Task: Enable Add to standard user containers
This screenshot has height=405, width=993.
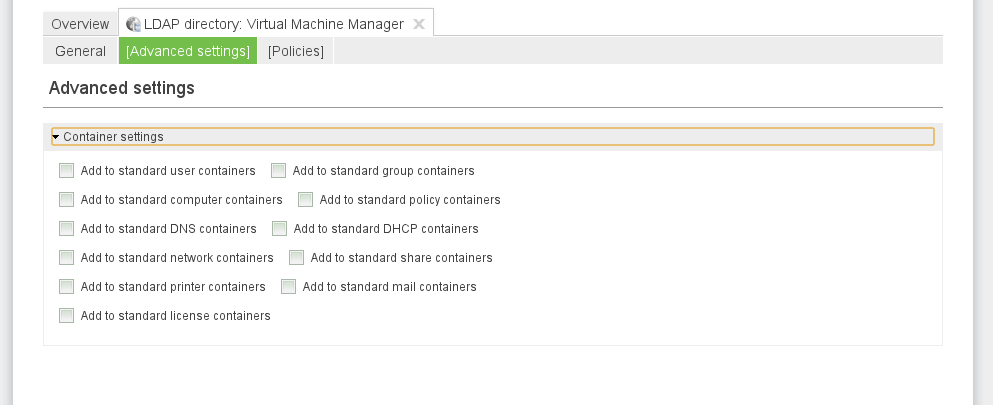Action: [x=67, y=171]
